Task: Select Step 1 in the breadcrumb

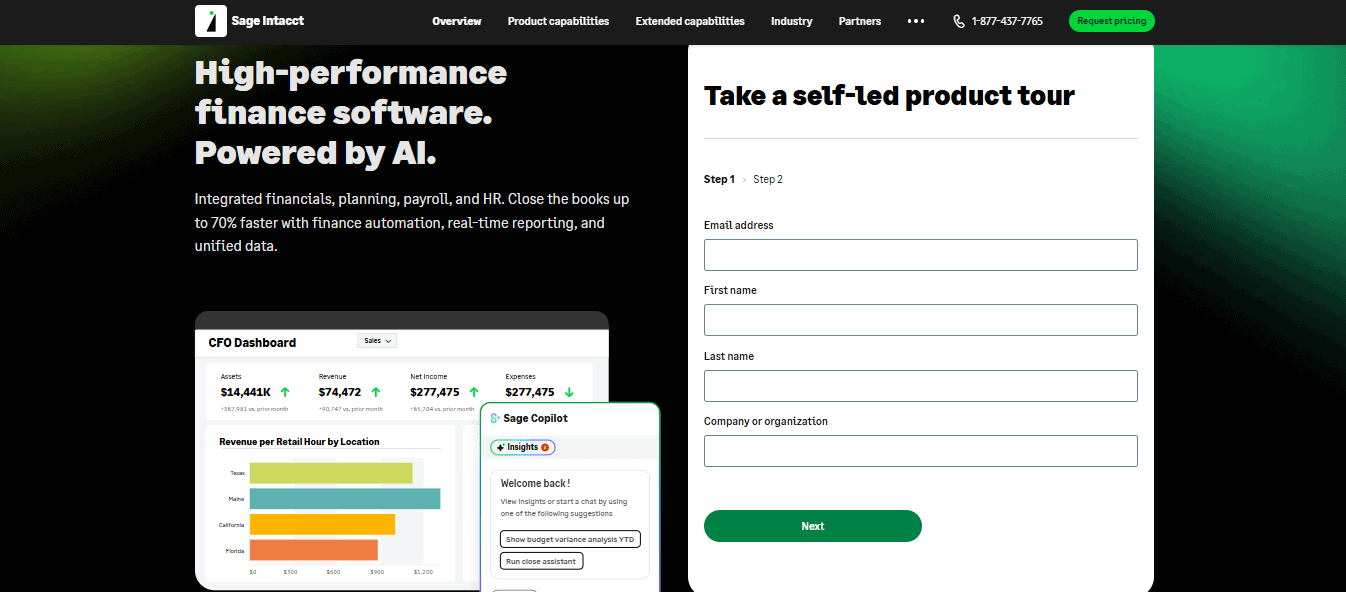Action: coord(719,179)
